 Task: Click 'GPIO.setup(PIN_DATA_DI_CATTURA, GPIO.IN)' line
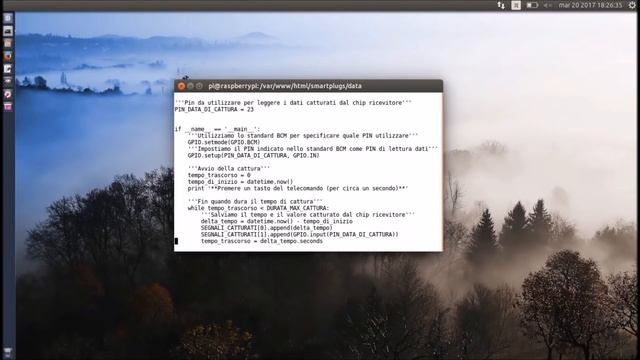[x=253, y=156]
